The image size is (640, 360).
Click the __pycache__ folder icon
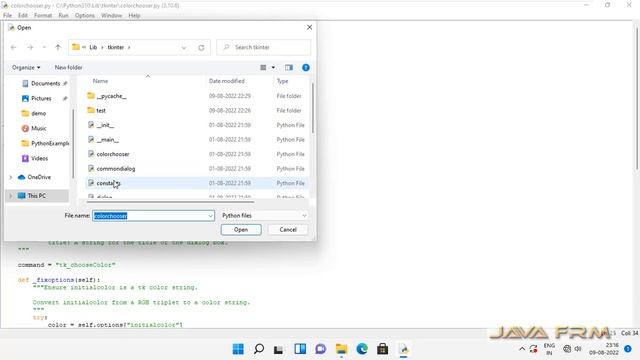coord(91,96)
